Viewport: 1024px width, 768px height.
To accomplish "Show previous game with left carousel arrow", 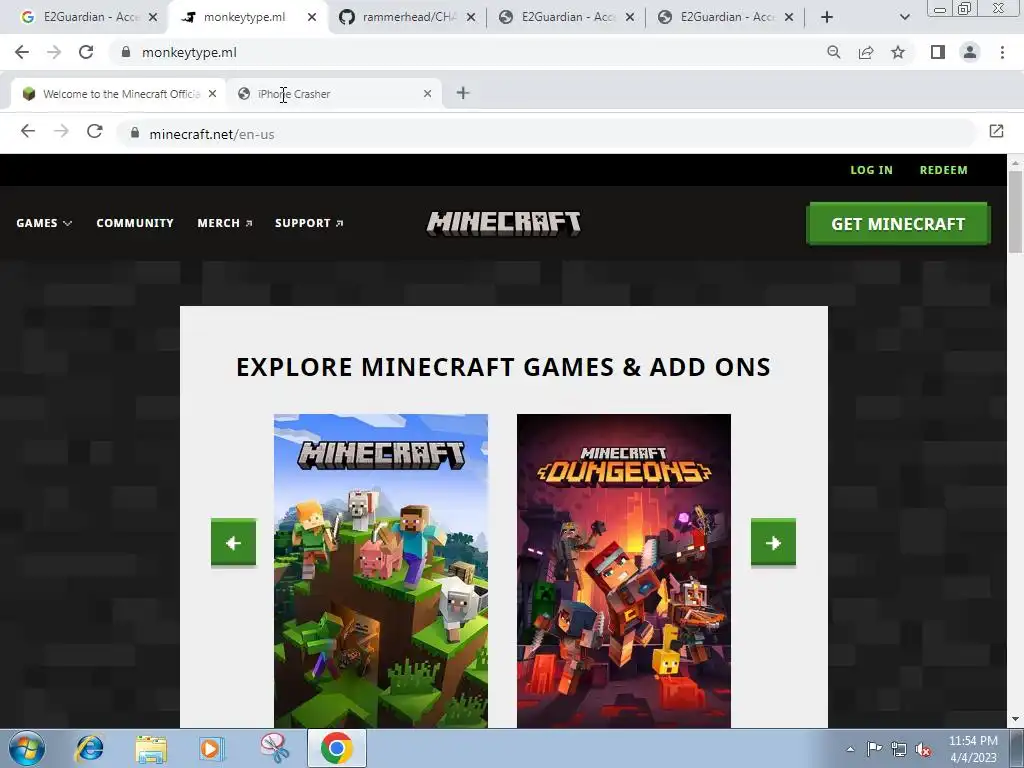I will (x=233, y=543).
